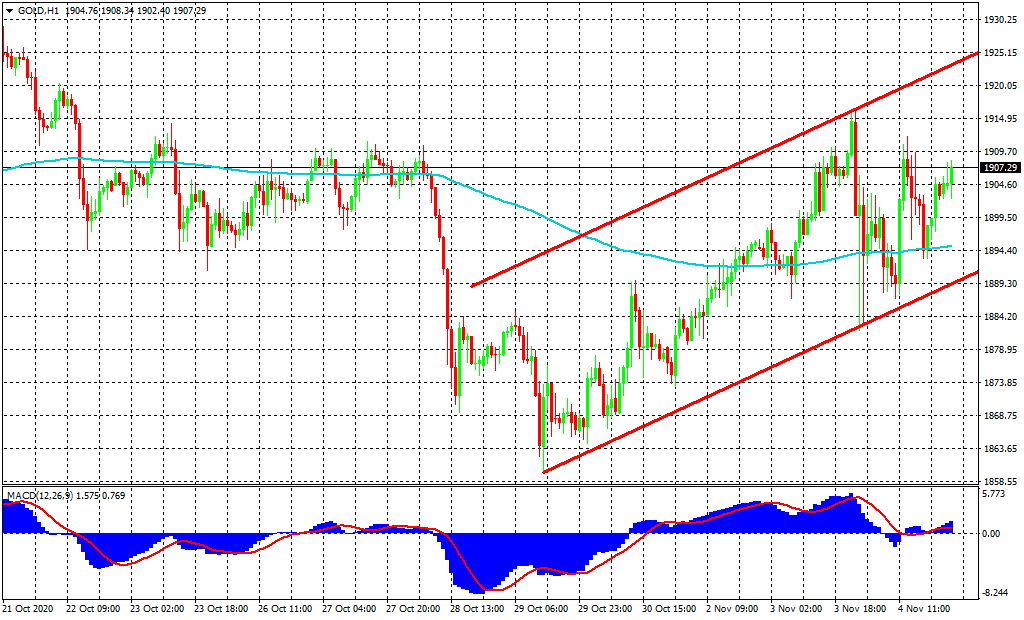Click the 1894.40 price axis label
The width and height of the screenshot is (1024, 620).
999,251
